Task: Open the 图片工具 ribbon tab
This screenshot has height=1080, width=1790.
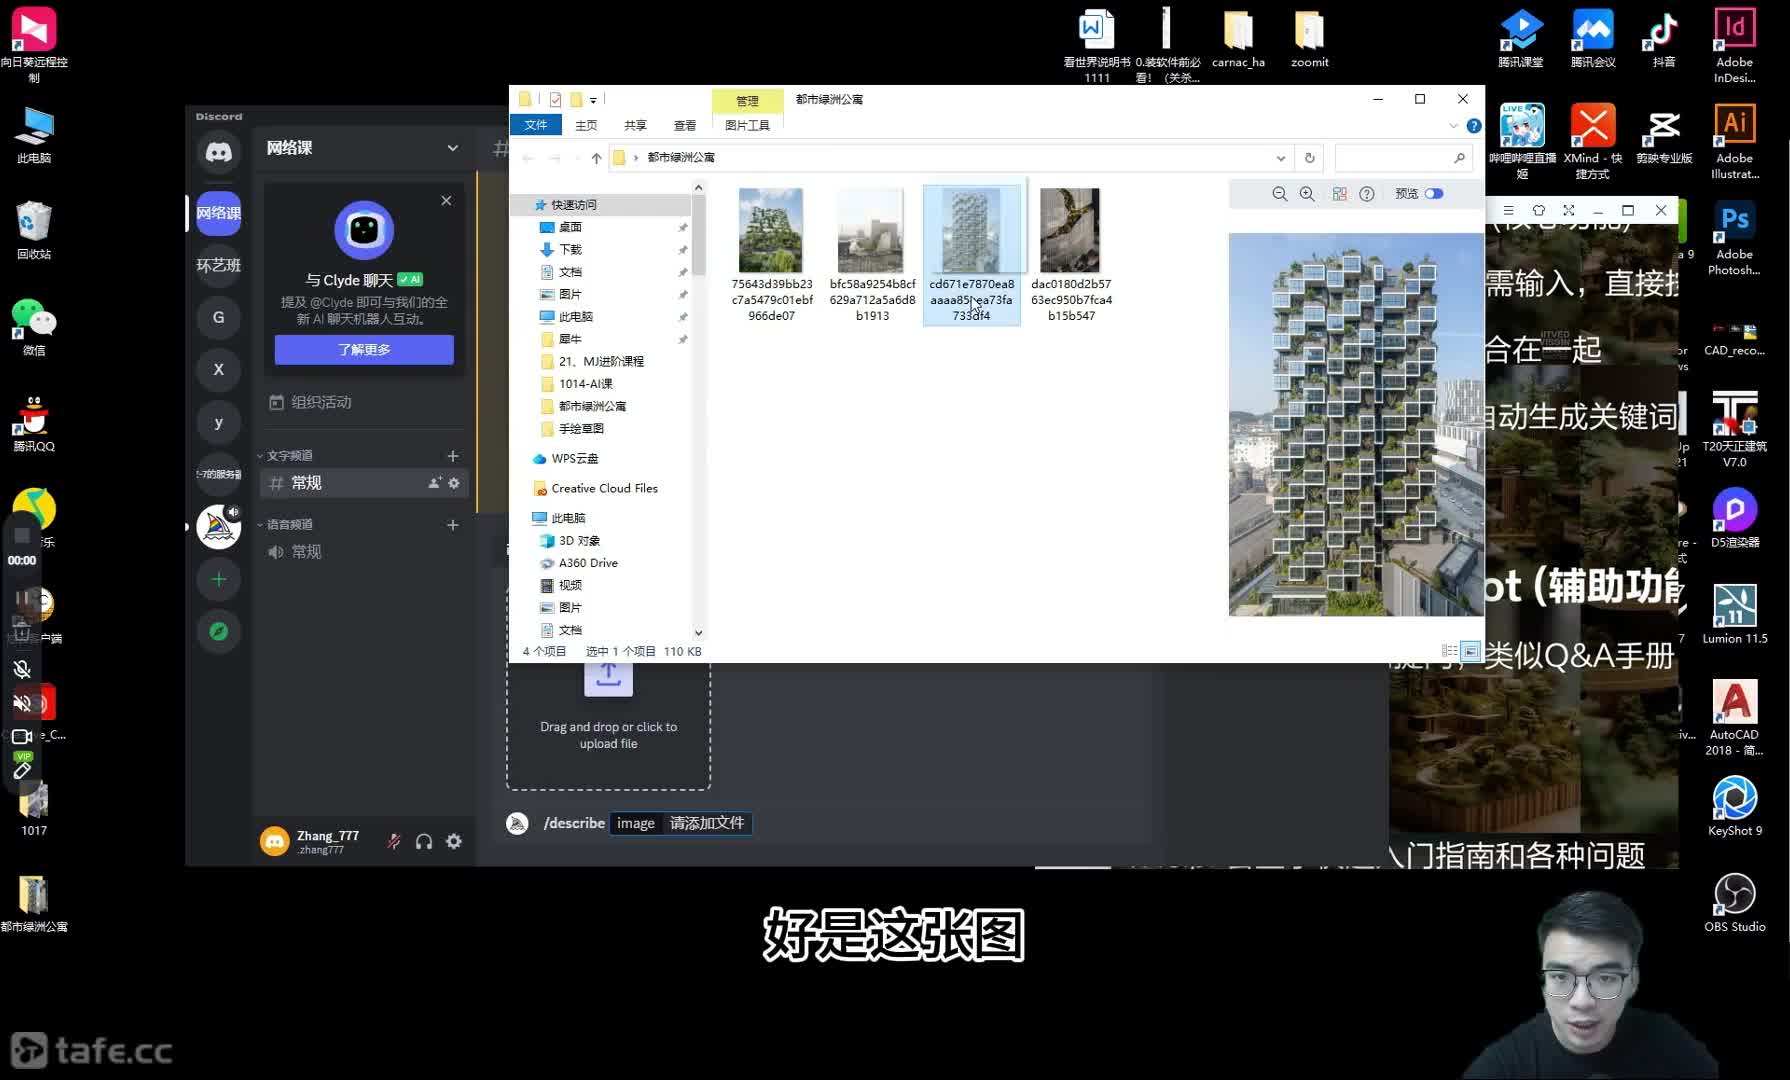Action: pos(747,125)
